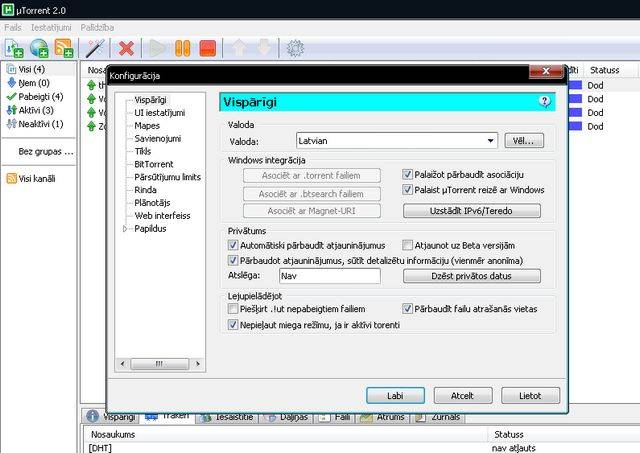Image resolution: width=640 pixels, height=453 pixels.
Task: Select Mapes in settings tree
Action: coord(147,126)
